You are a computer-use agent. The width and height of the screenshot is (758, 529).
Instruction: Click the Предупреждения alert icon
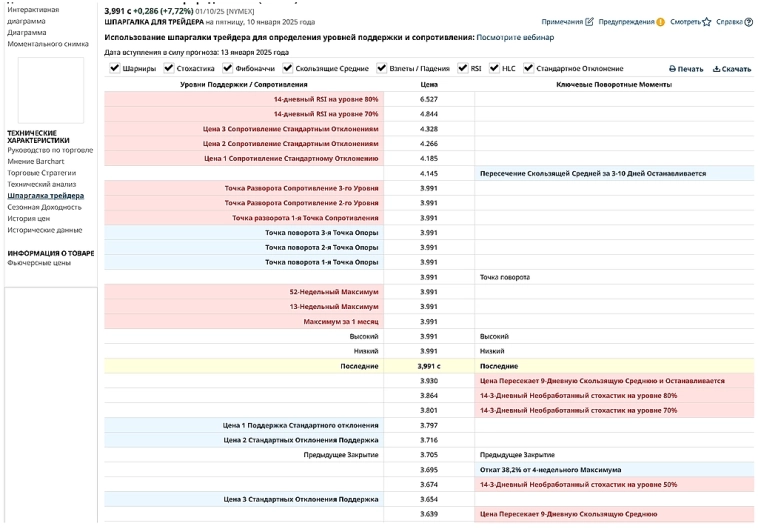coord(660,21)
